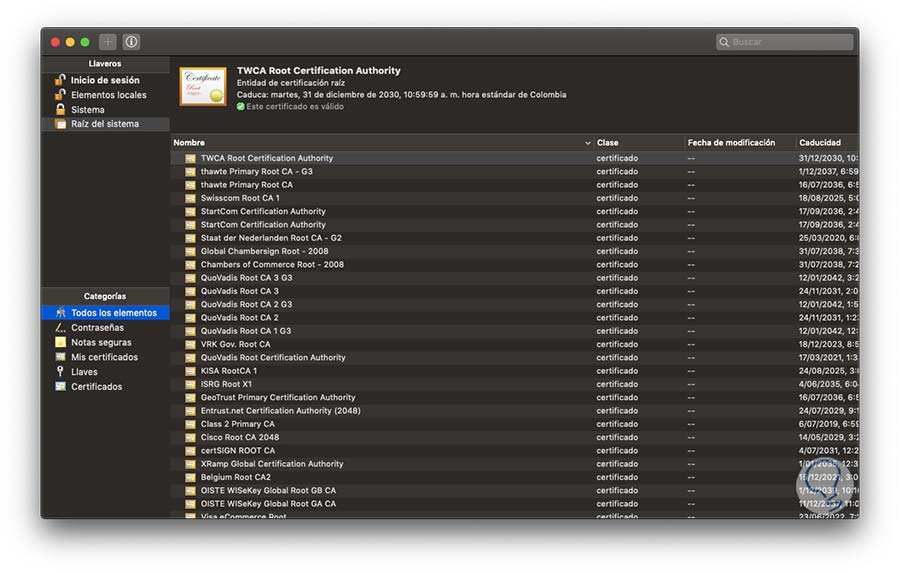Click certificate icon of ISRG Root X1

(x=191, y=384)
